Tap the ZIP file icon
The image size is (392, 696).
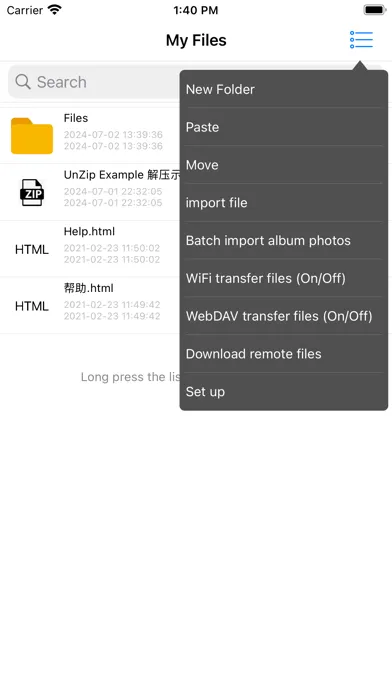click(32, 192)
